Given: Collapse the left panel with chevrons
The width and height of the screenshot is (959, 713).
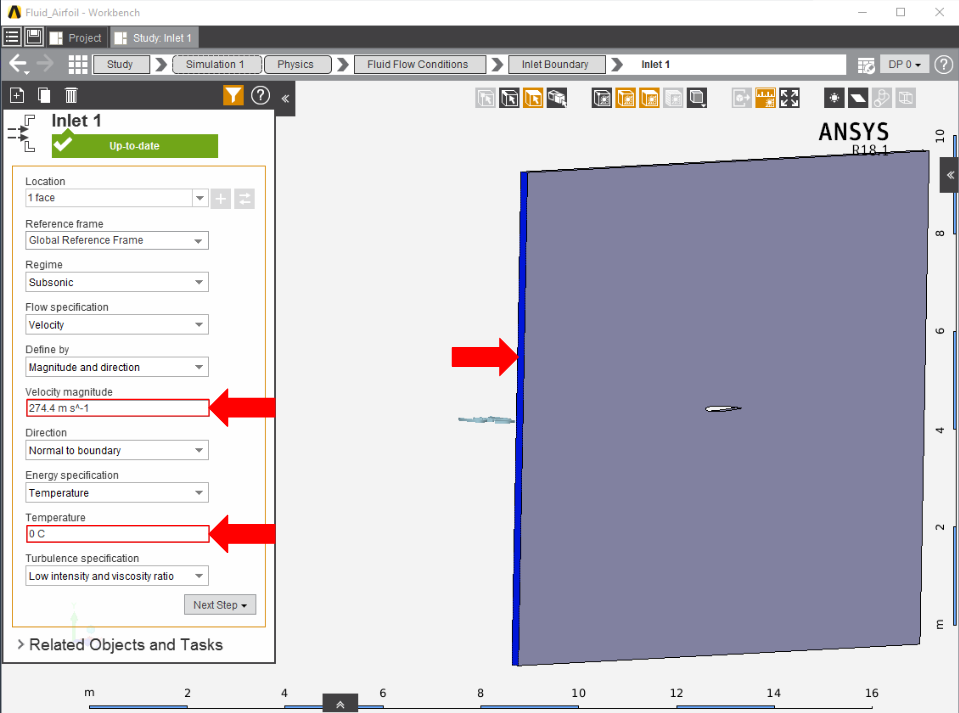Looking at the screenshot, I should click(285, 98).
